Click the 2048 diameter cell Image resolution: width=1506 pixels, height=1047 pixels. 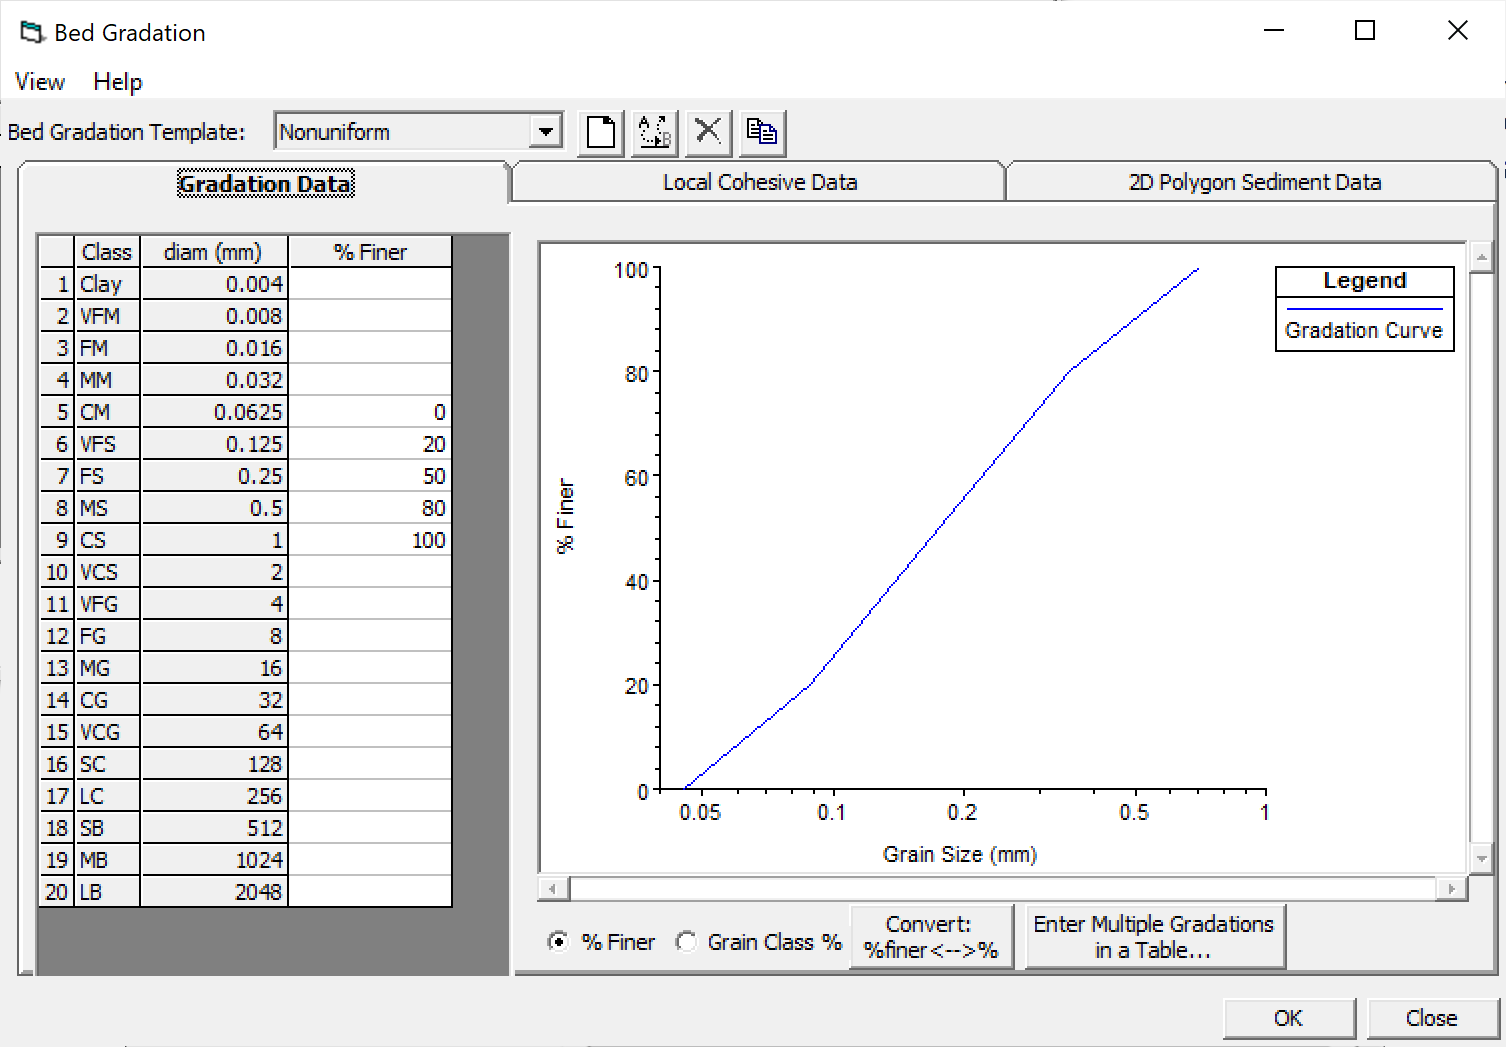pos(214,892)
